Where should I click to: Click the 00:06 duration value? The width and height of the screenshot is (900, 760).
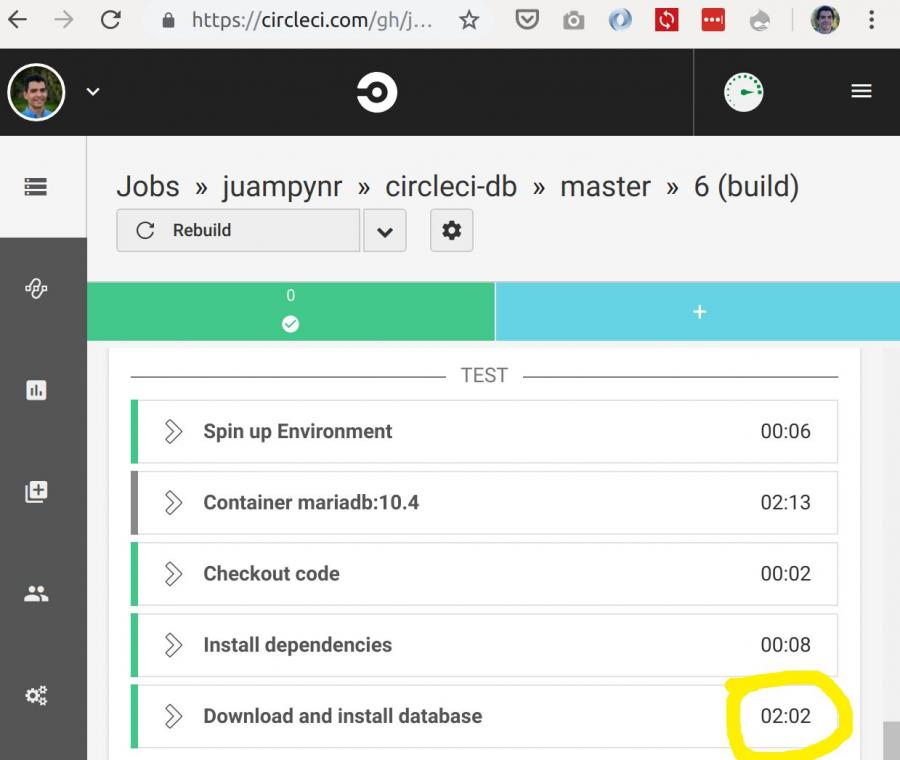[x=785, y=432]
